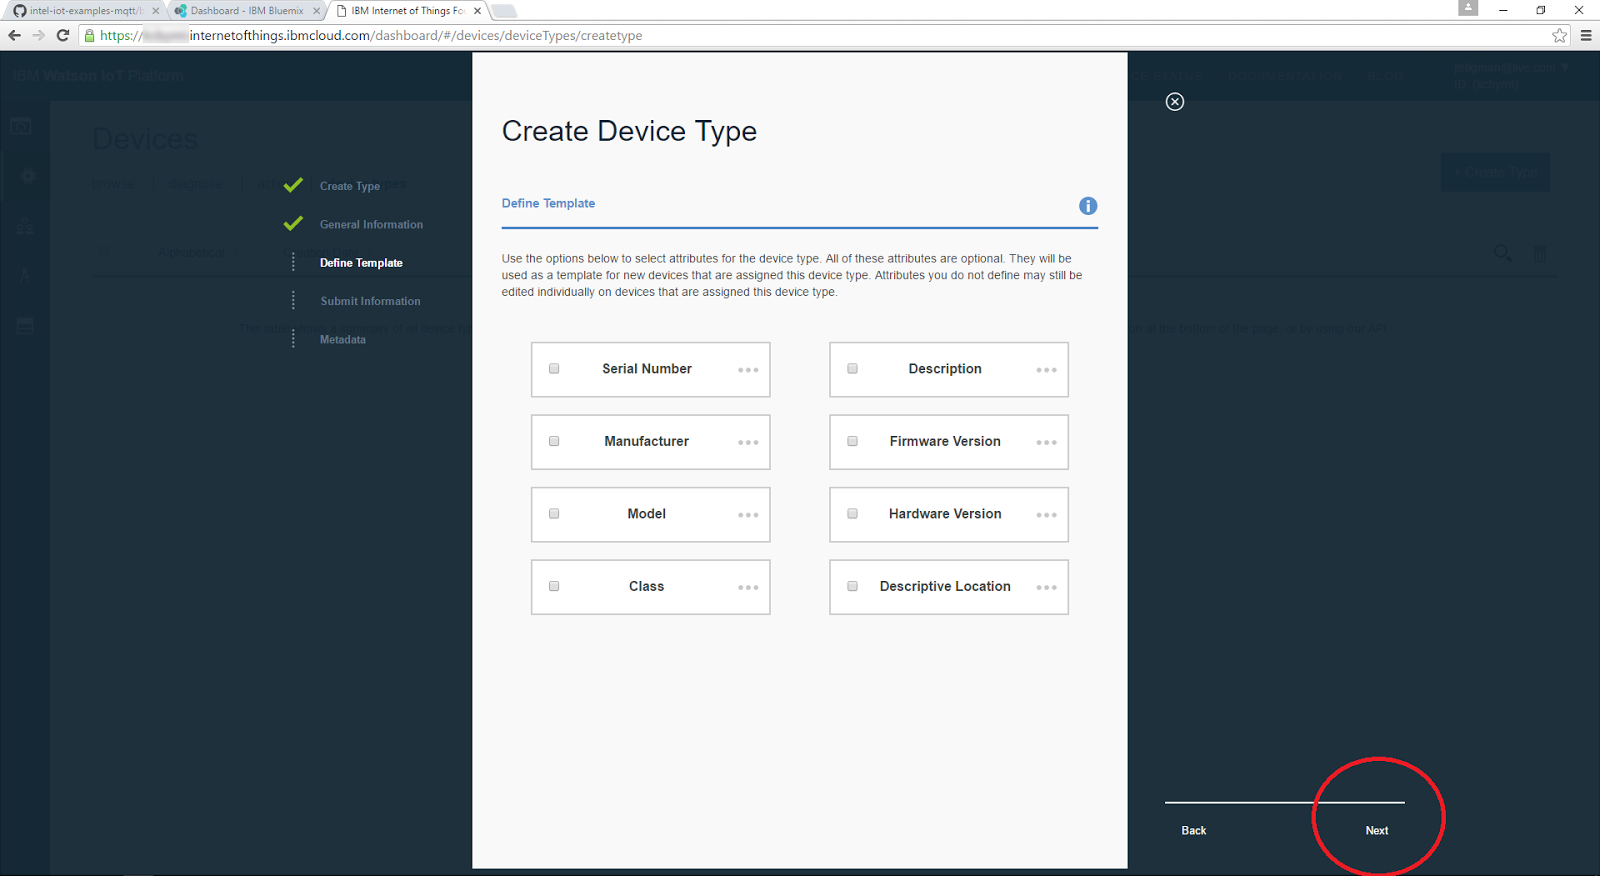Viewport: 1600px width, 876px height.
Task: Open the Model attribute's three-dot menu
Action: 748,515
